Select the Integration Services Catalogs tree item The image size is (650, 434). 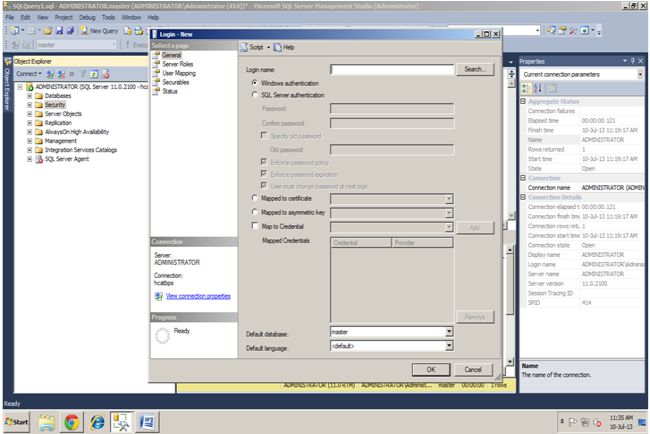click(x=81, y=150)
